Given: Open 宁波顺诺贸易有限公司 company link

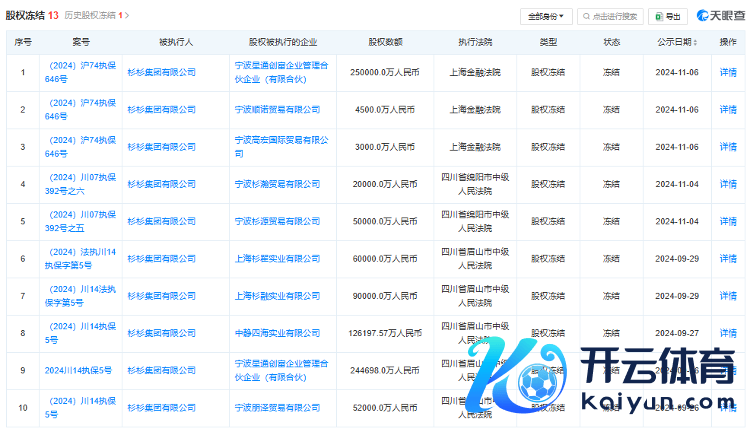Looking at the screenshot, I should point(277,109).
